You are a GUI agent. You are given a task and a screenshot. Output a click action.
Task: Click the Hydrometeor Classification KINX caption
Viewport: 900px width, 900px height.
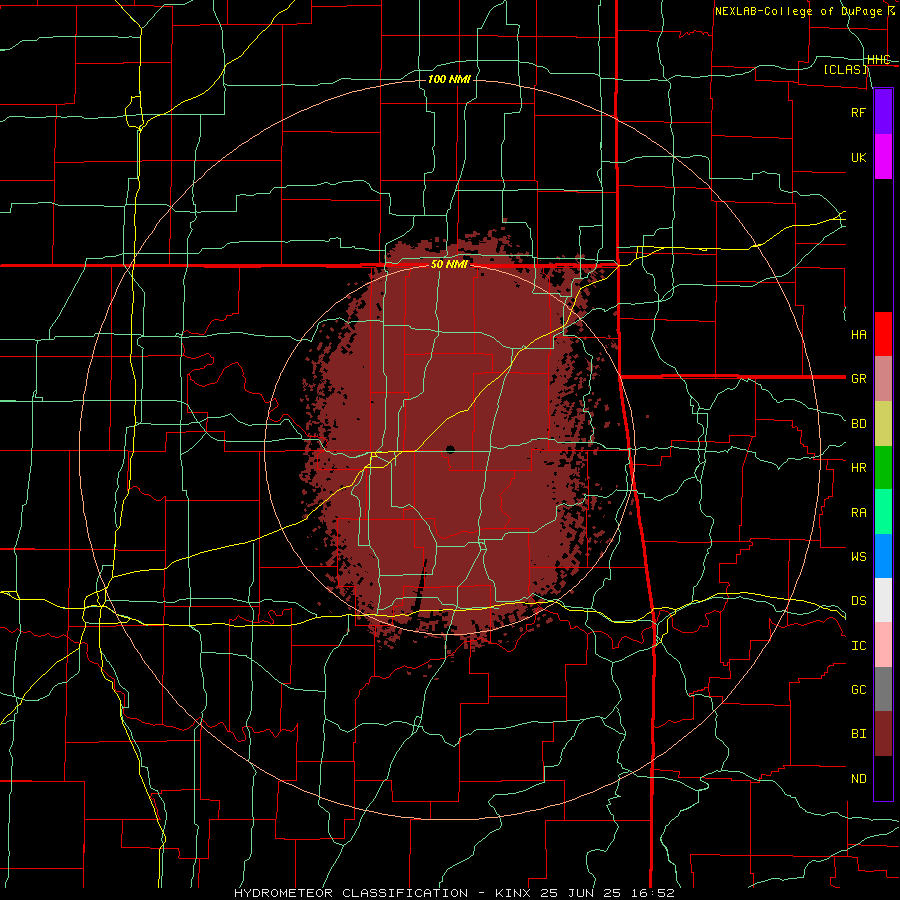tap(454, 893)
